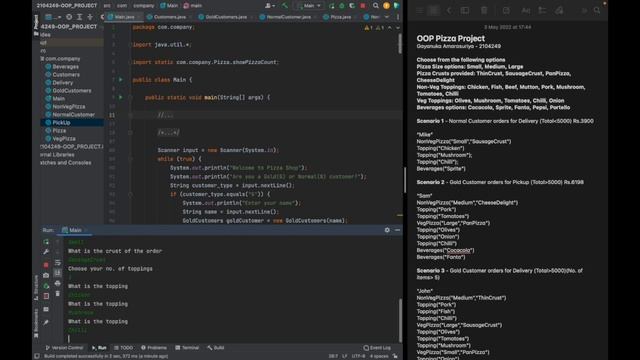Switch Notes to gallery view icon

[434, 10]
